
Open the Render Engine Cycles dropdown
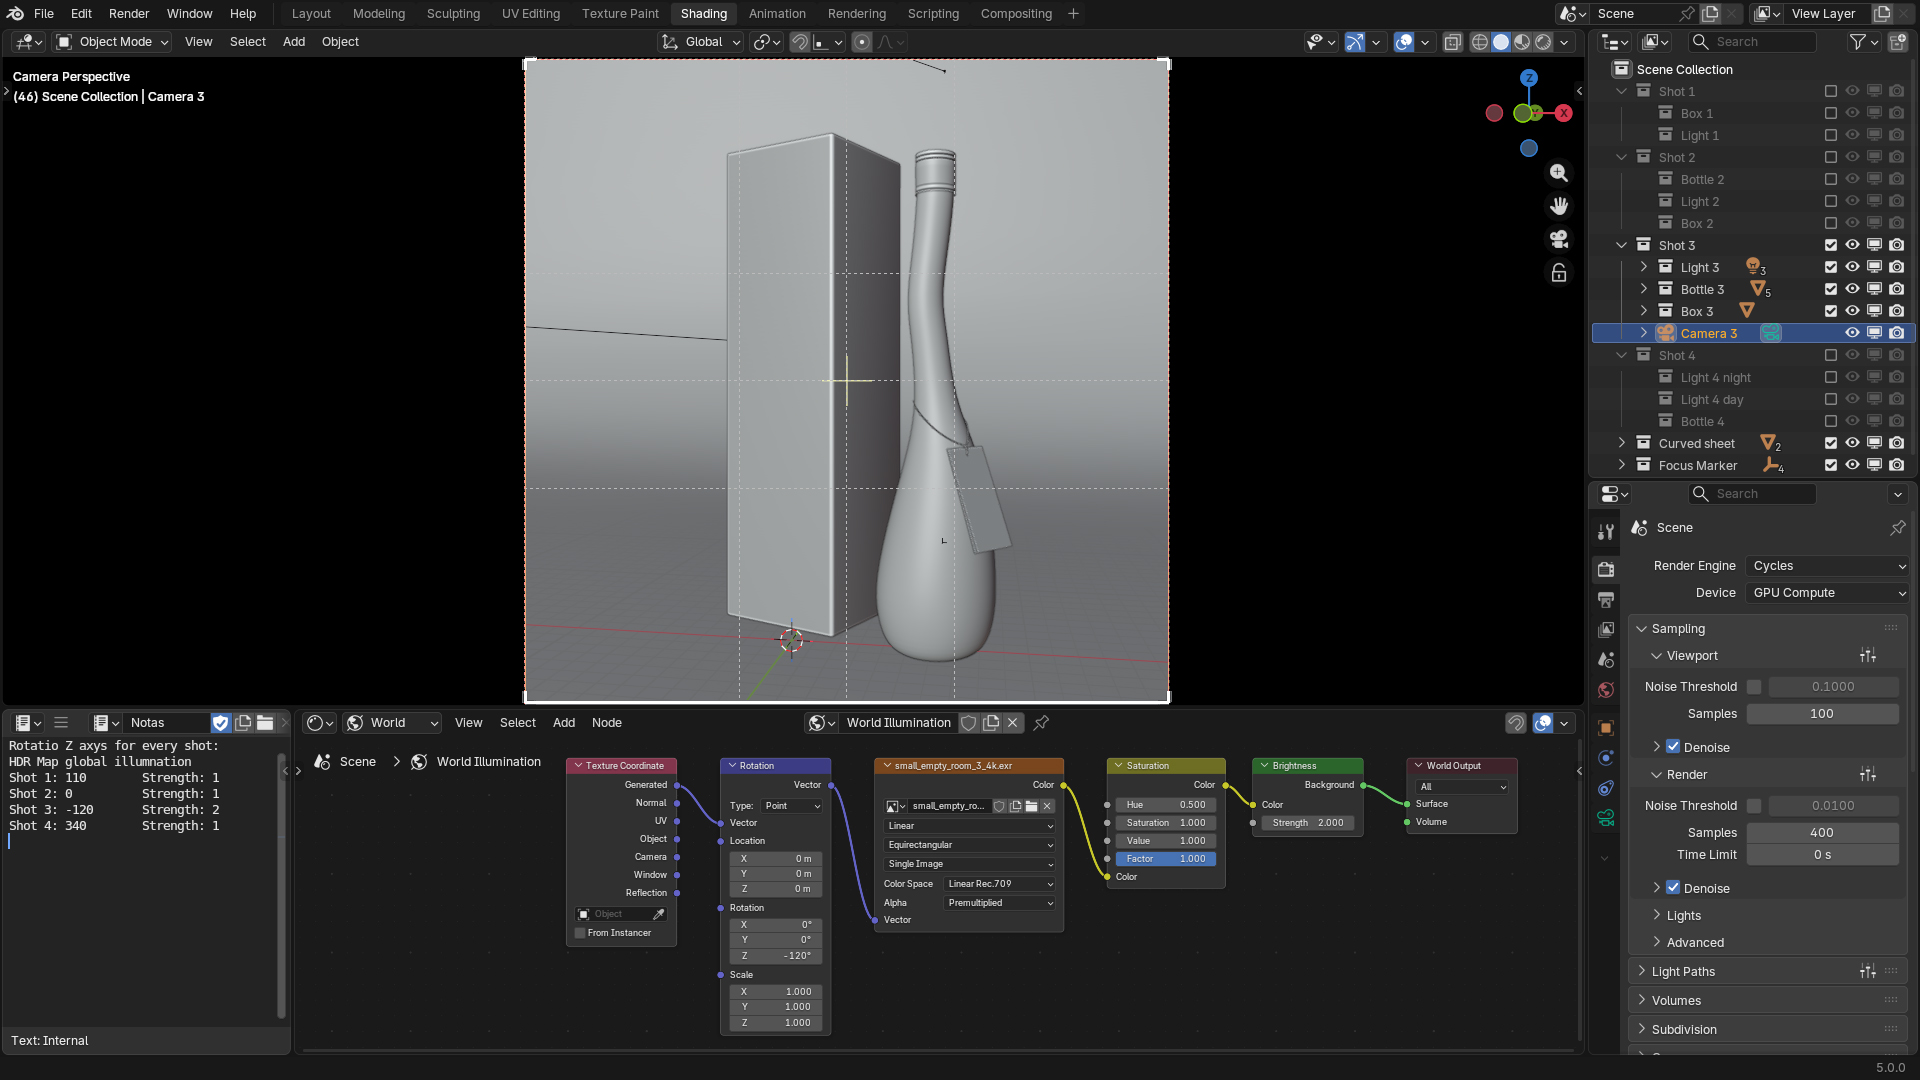click(x=1827, y=566)
